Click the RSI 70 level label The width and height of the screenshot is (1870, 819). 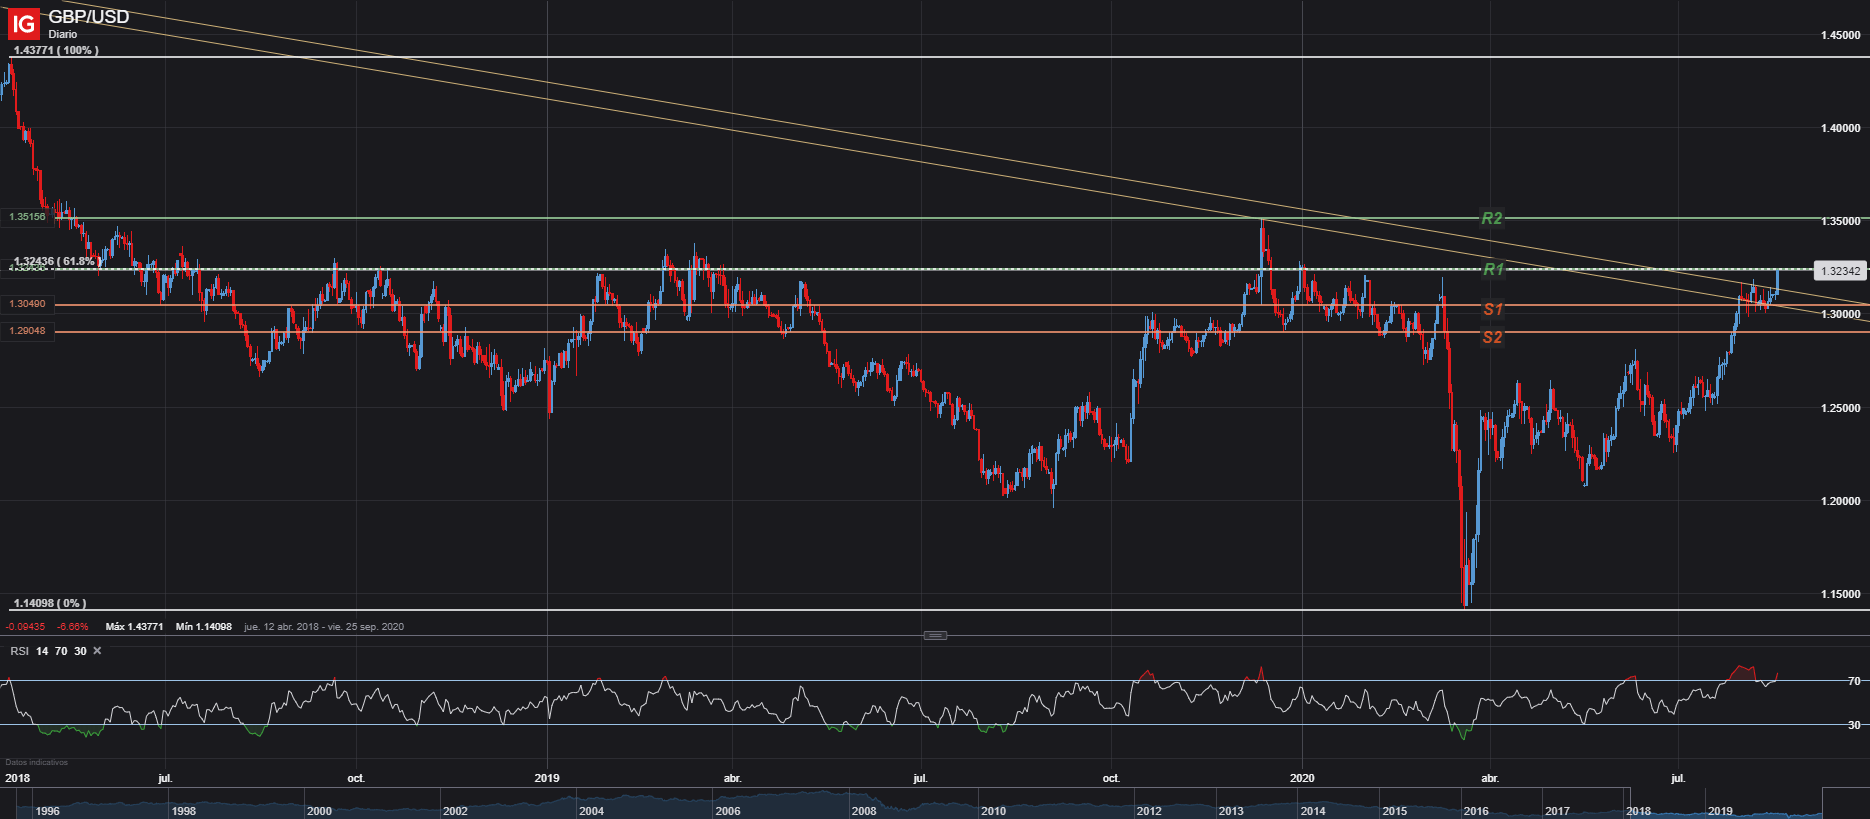point(1854,681)
